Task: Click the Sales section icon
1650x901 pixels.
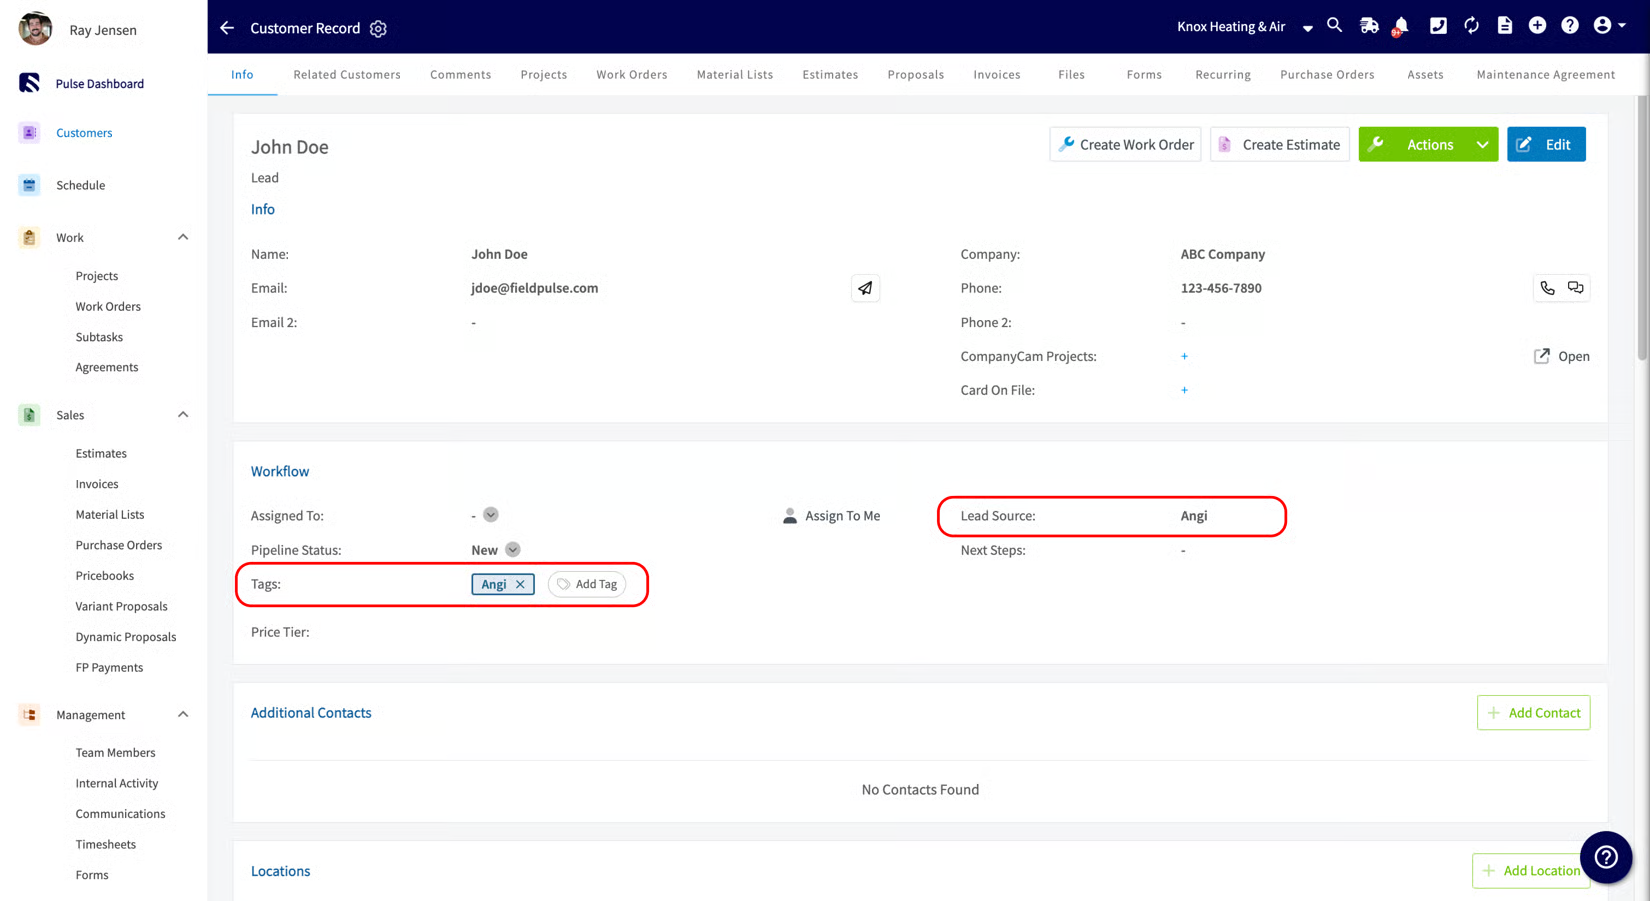Action: (29, 415)
